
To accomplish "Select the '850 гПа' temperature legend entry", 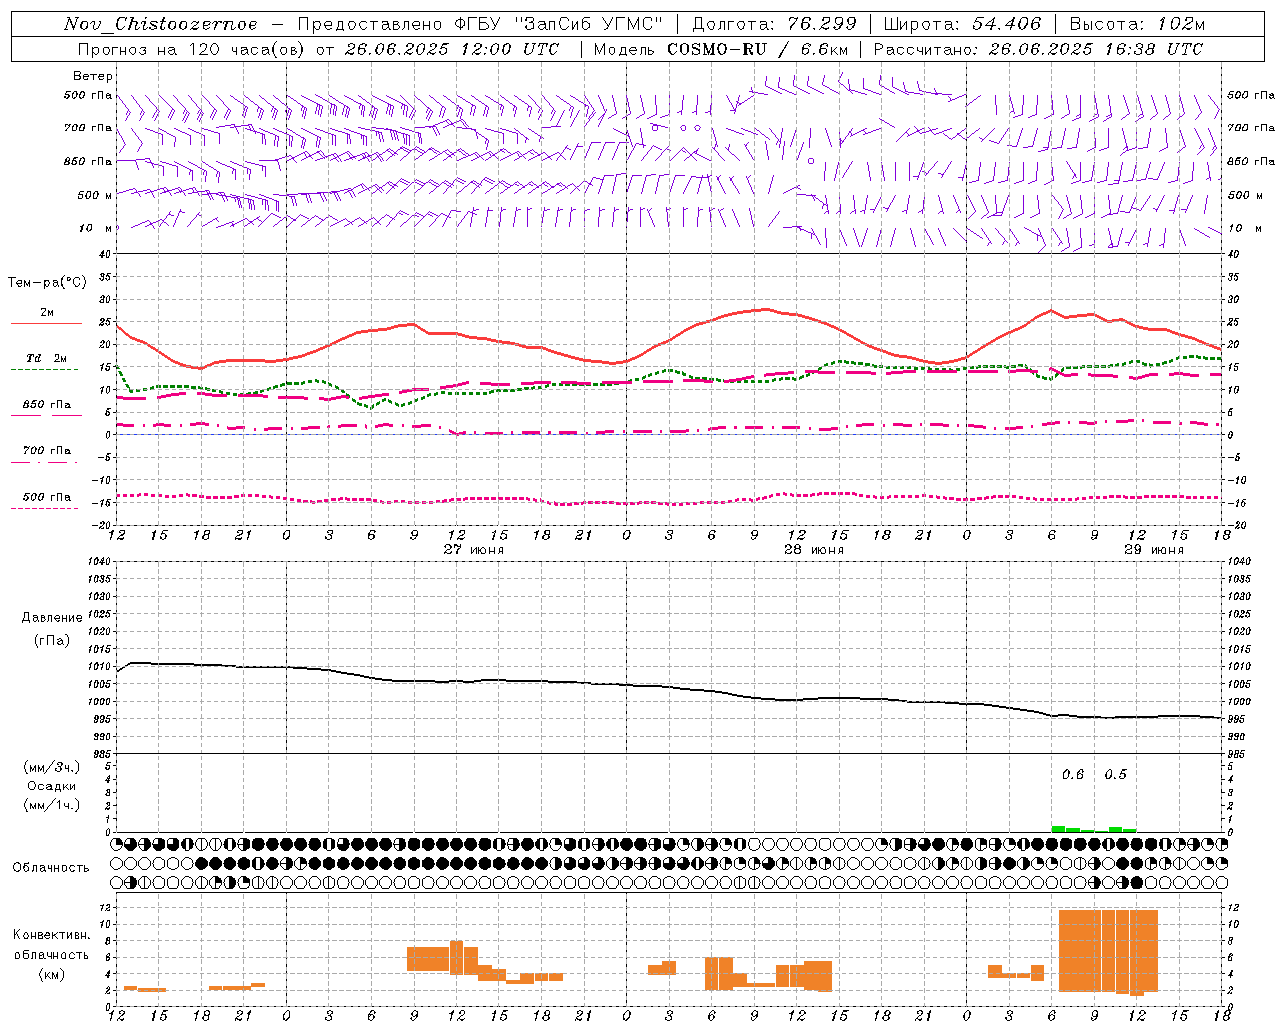I will tap(47, 405).
